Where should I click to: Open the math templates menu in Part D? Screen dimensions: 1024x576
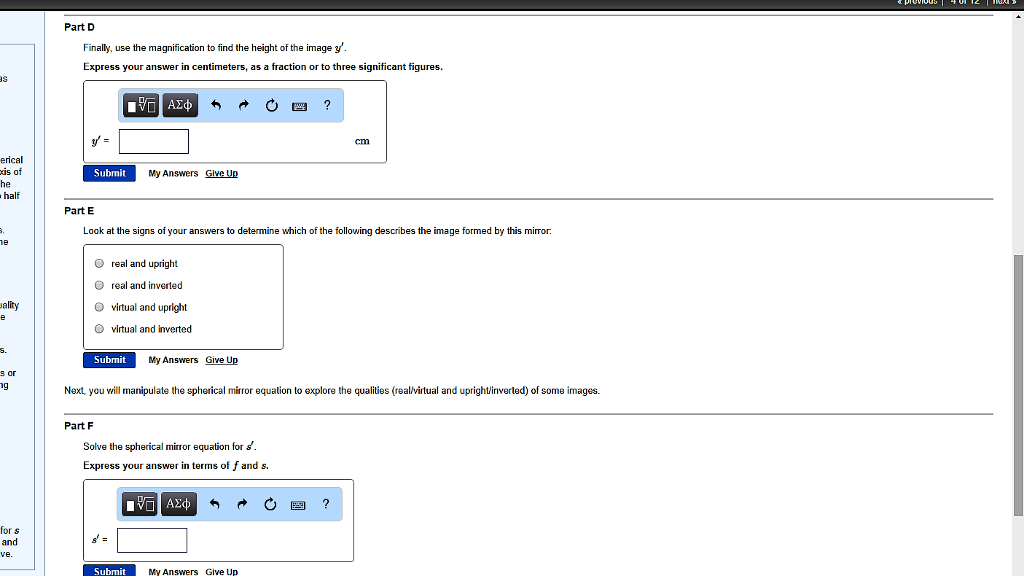tap(139, 105)
